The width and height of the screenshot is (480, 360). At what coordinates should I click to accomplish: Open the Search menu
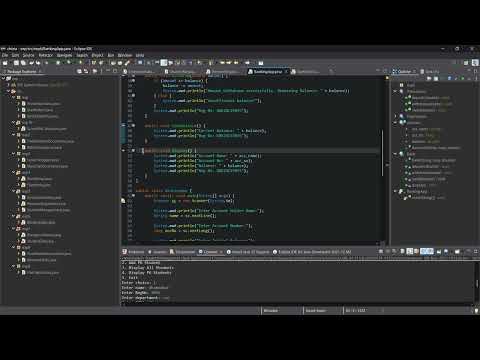82,55
